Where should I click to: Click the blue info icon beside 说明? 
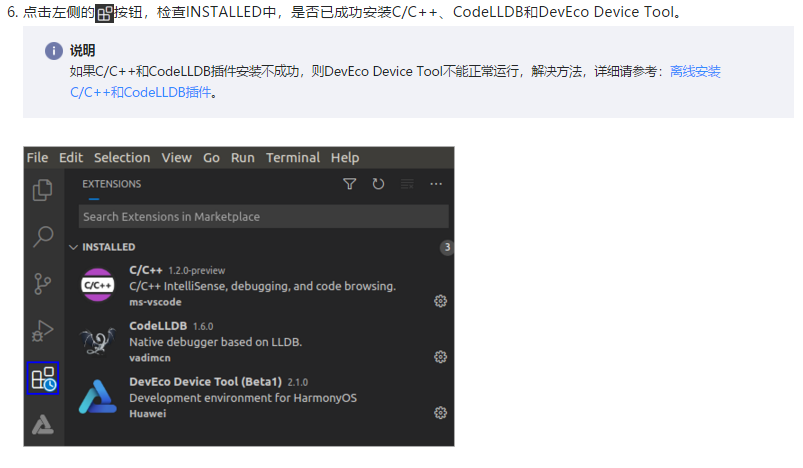(x=54, y=51)
